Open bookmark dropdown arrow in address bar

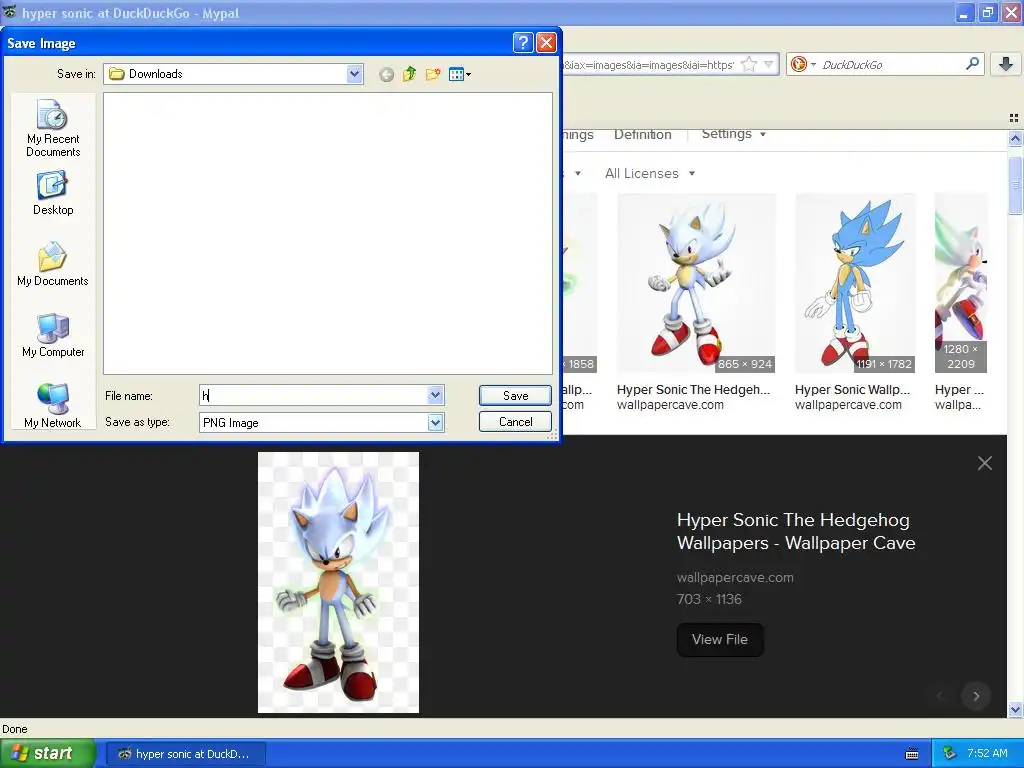coord(769,64)
